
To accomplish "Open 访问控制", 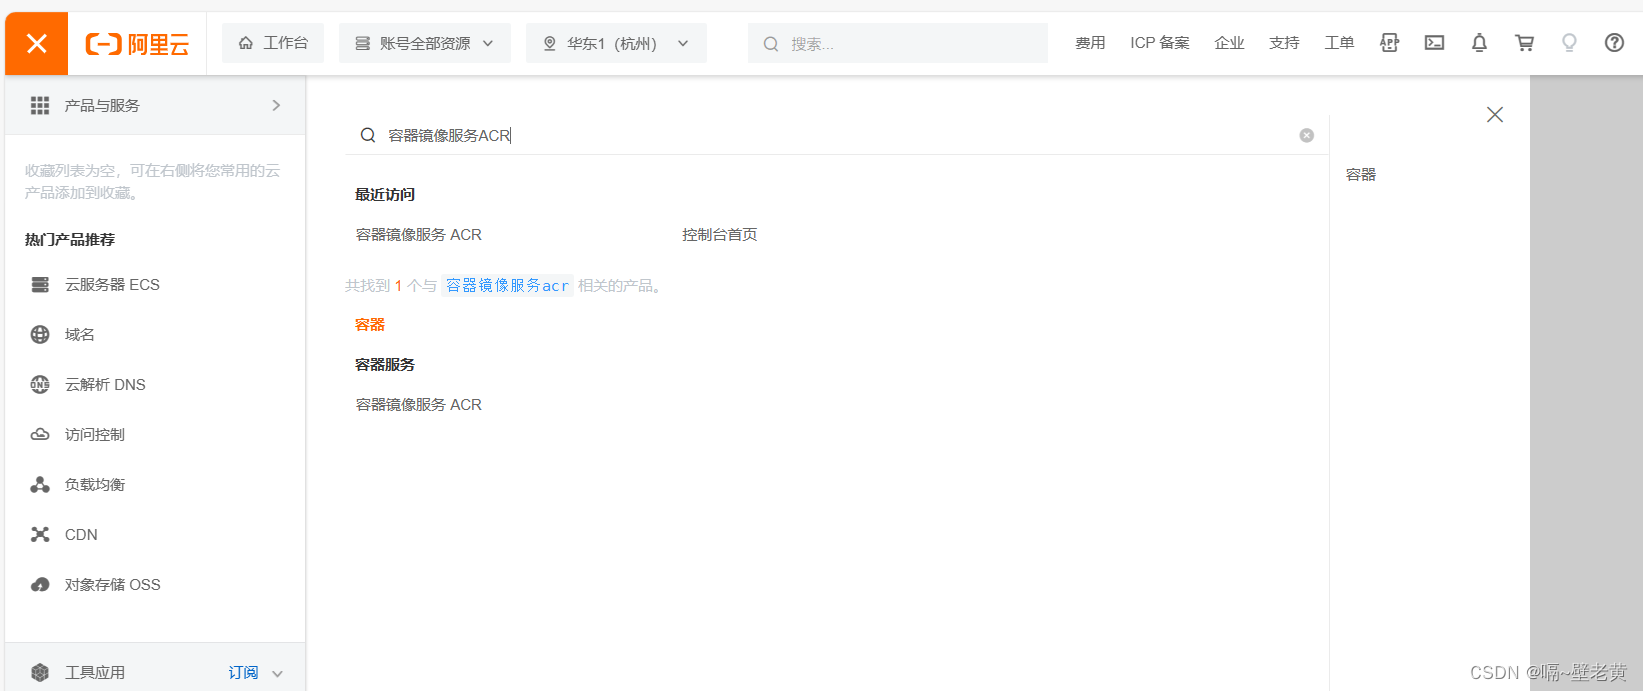I will tap(95, 435).
